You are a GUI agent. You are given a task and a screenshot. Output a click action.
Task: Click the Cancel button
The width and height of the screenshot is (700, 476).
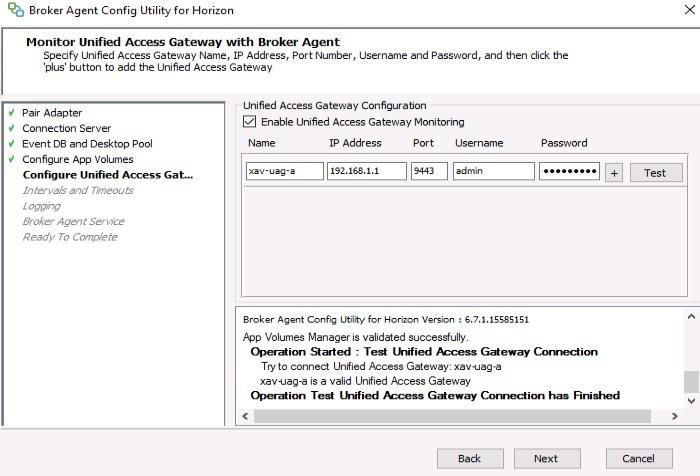(639, 459)
